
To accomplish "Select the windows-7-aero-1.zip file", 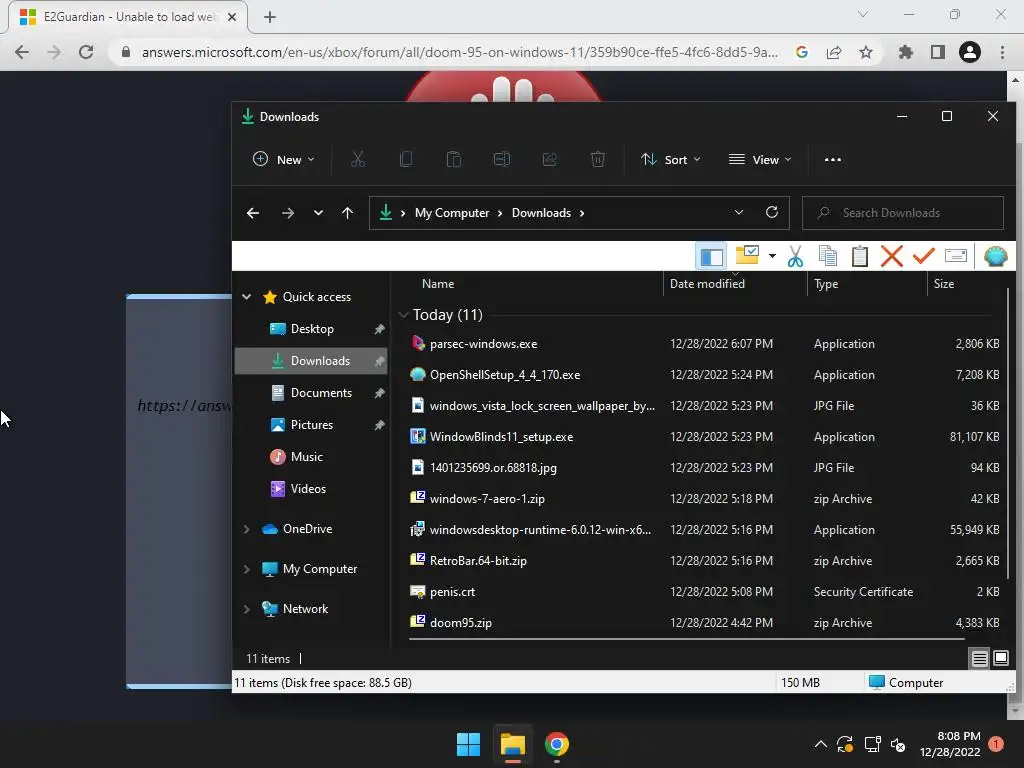I will (705, 499).
